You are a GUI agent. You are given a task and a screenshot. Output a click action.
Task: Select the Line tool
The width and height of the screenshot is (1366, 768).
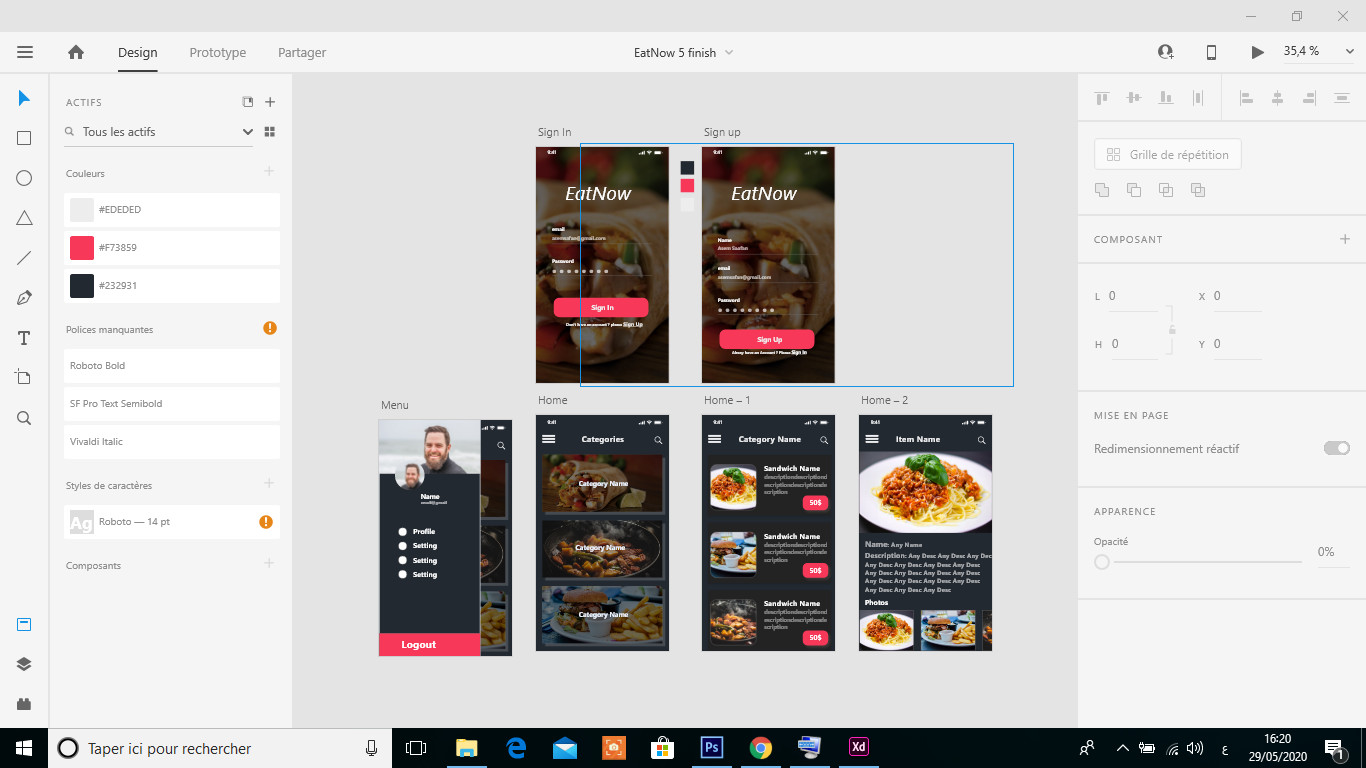[24, 258]
